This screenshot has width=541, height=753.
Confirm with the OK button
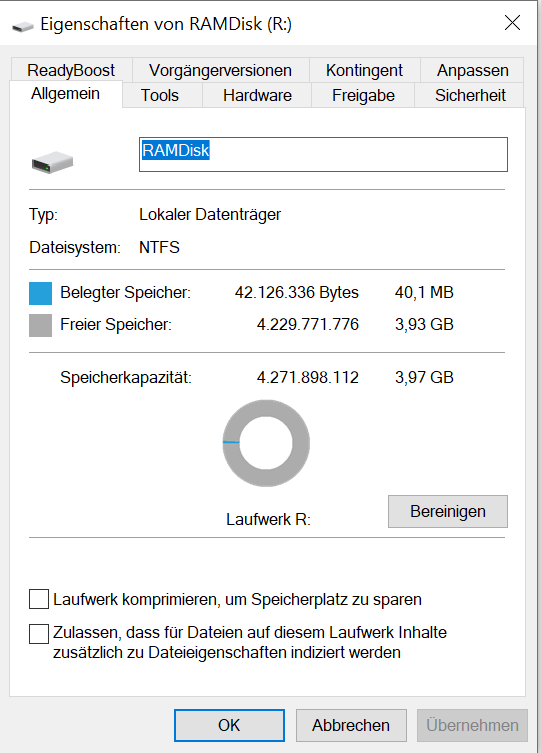click(x=229, y=725)
